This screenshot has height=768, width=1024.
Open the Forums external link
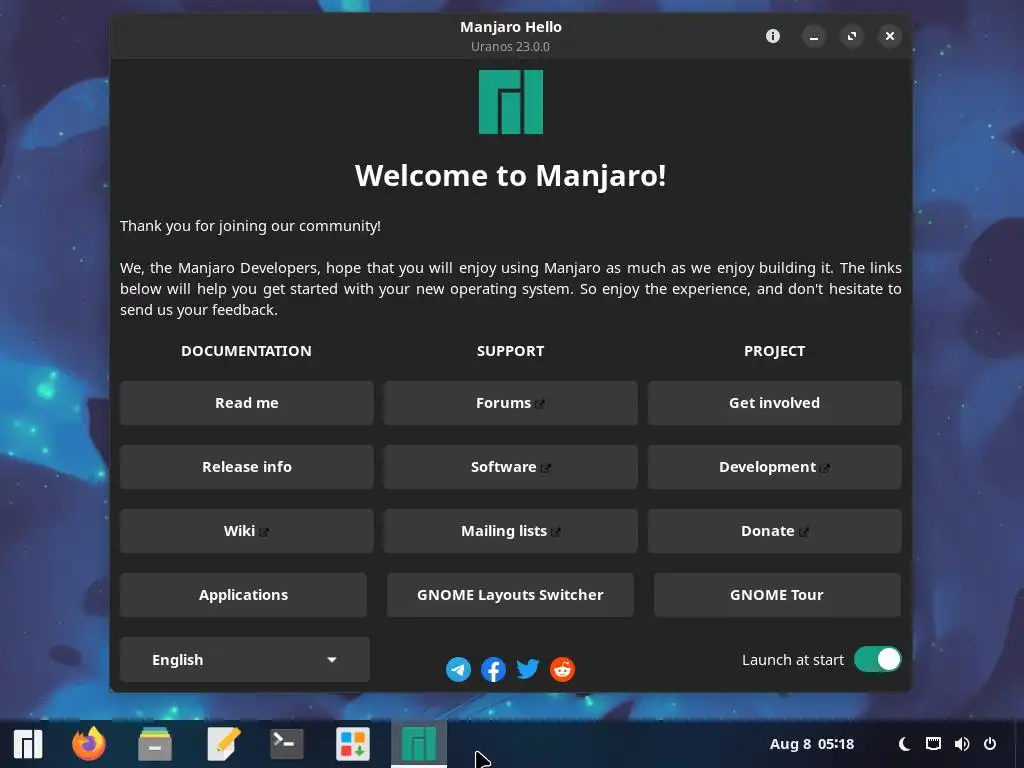click(x=511, y=403)
